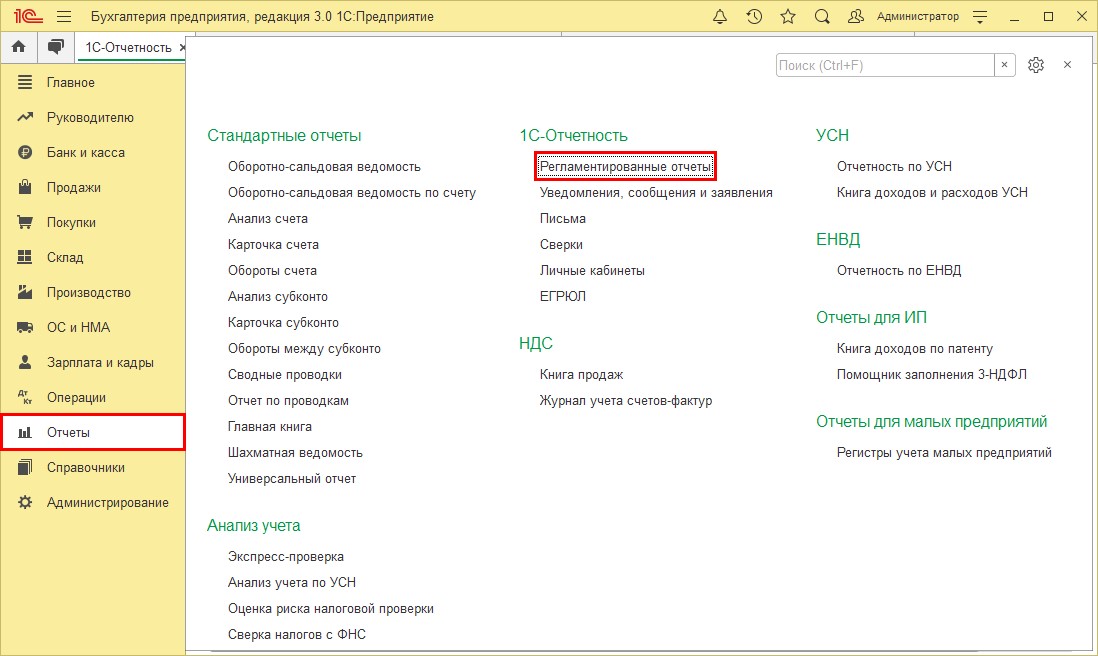Image resolution: width=1098 pixels, height=656 pixels.
Task: Click the magnifier search icon in title bar
Action: pyautogui.click(x=822, y=16)
